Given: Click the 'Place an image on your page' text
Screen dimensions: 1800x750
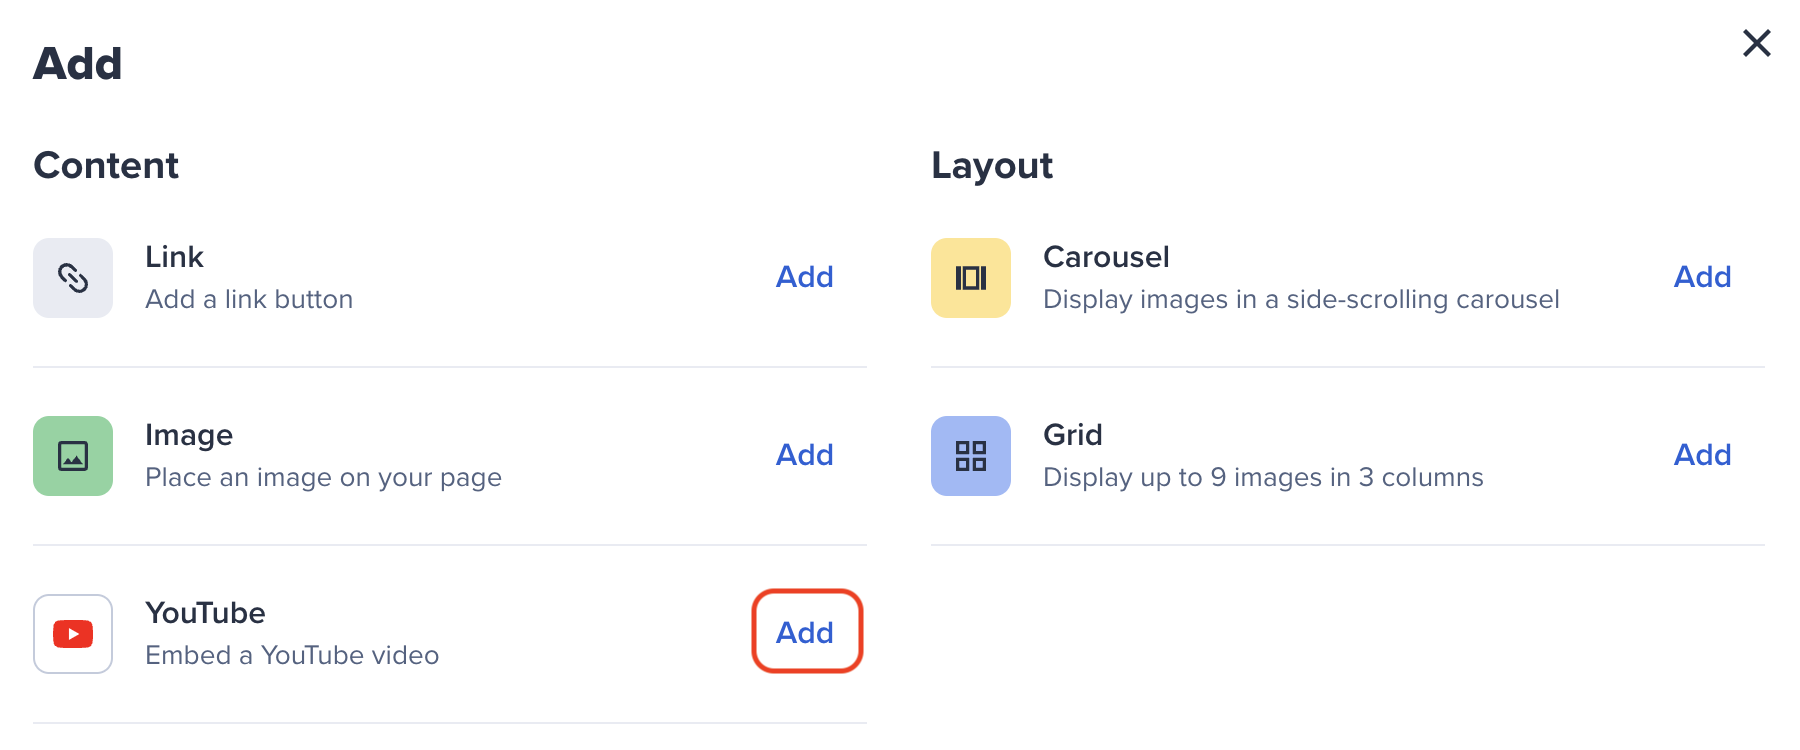Looking at the screenshot, I should [323, 478].
